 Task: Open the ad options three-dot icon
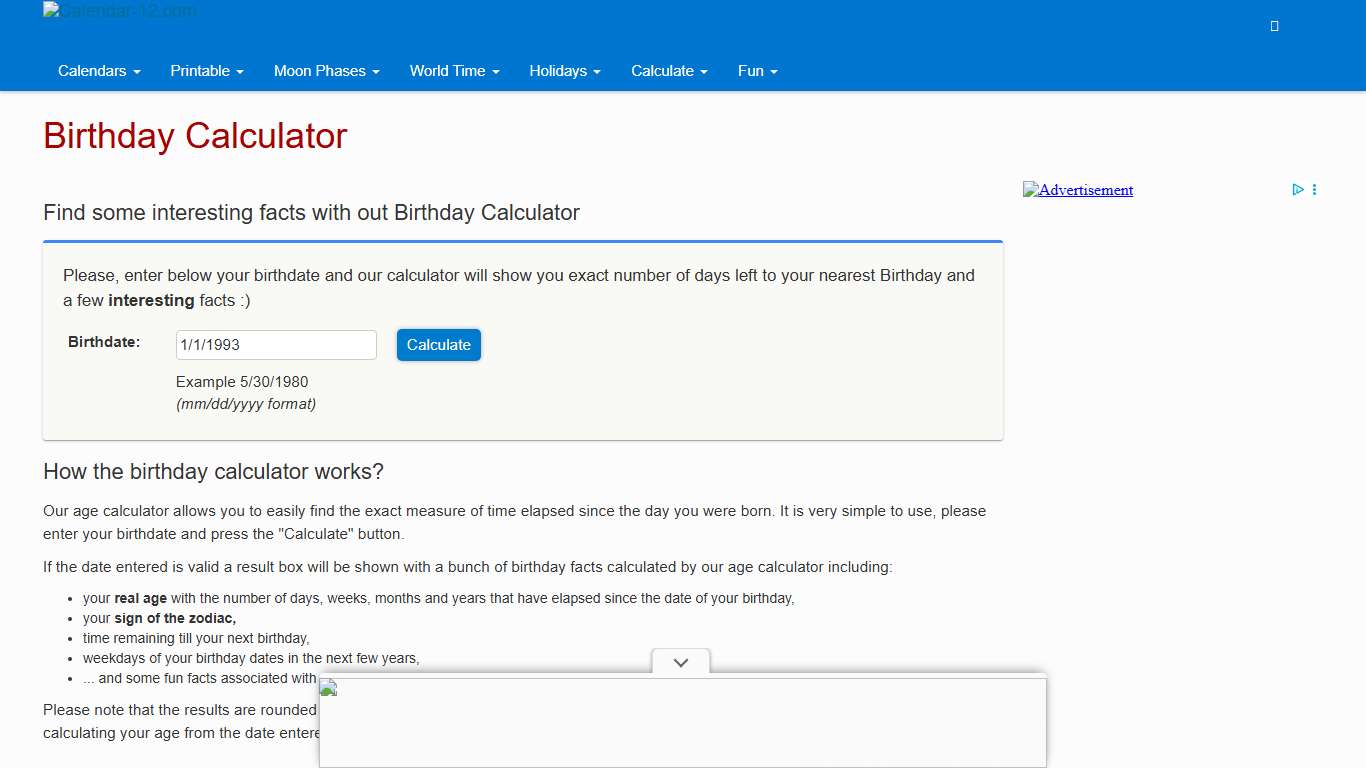[1314, 189]
